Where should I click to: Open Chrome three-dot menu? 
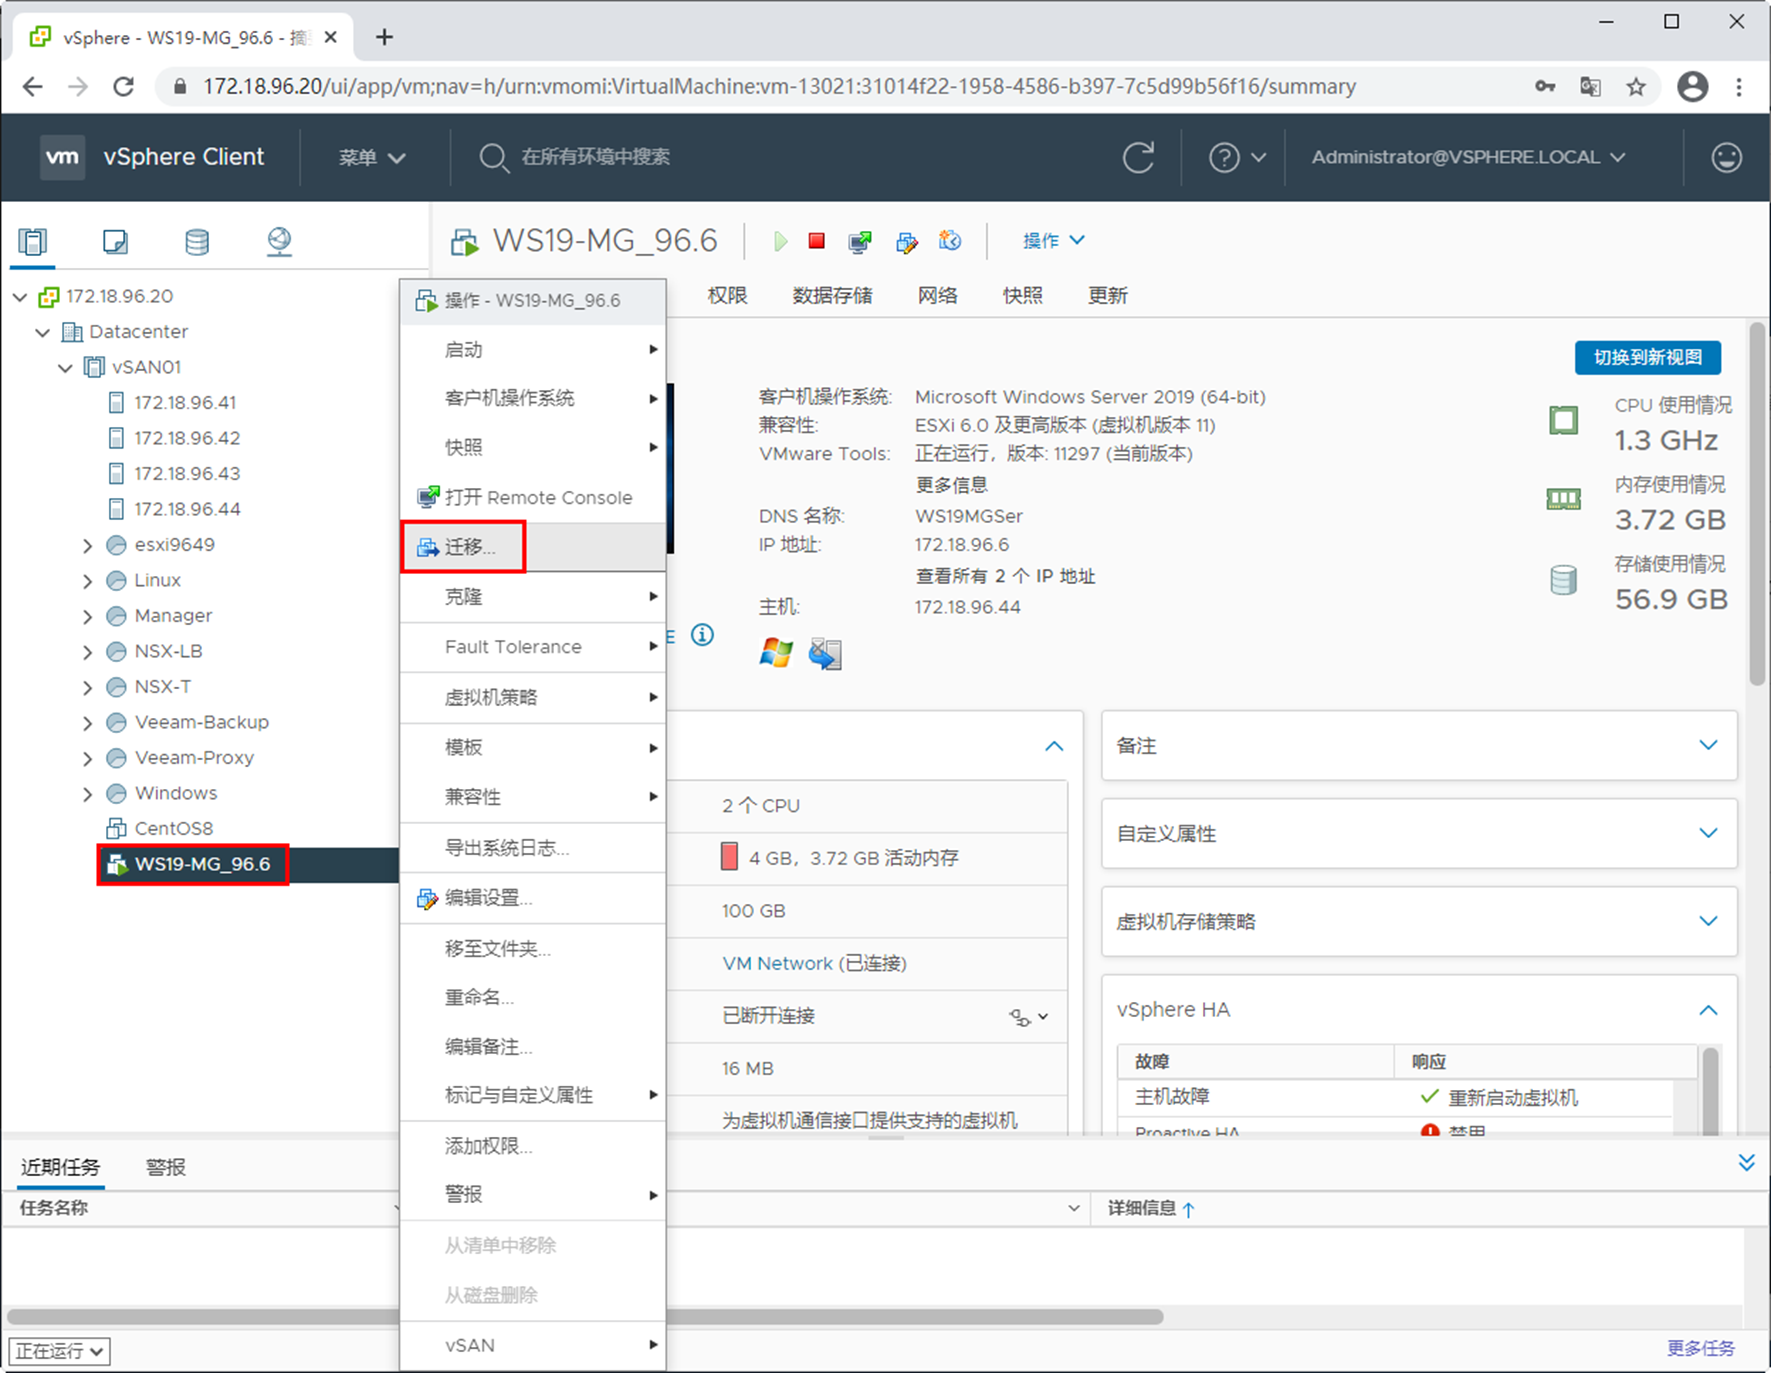(1739, 87)
